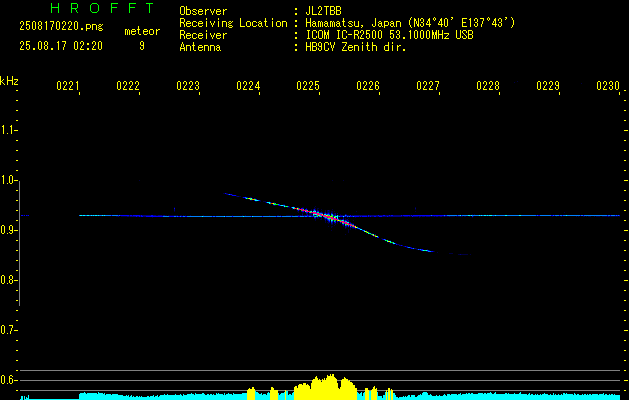Click the 0.7 kHz axis label
This screenshot has width=629, height=400.
click(x=9, y=330)
